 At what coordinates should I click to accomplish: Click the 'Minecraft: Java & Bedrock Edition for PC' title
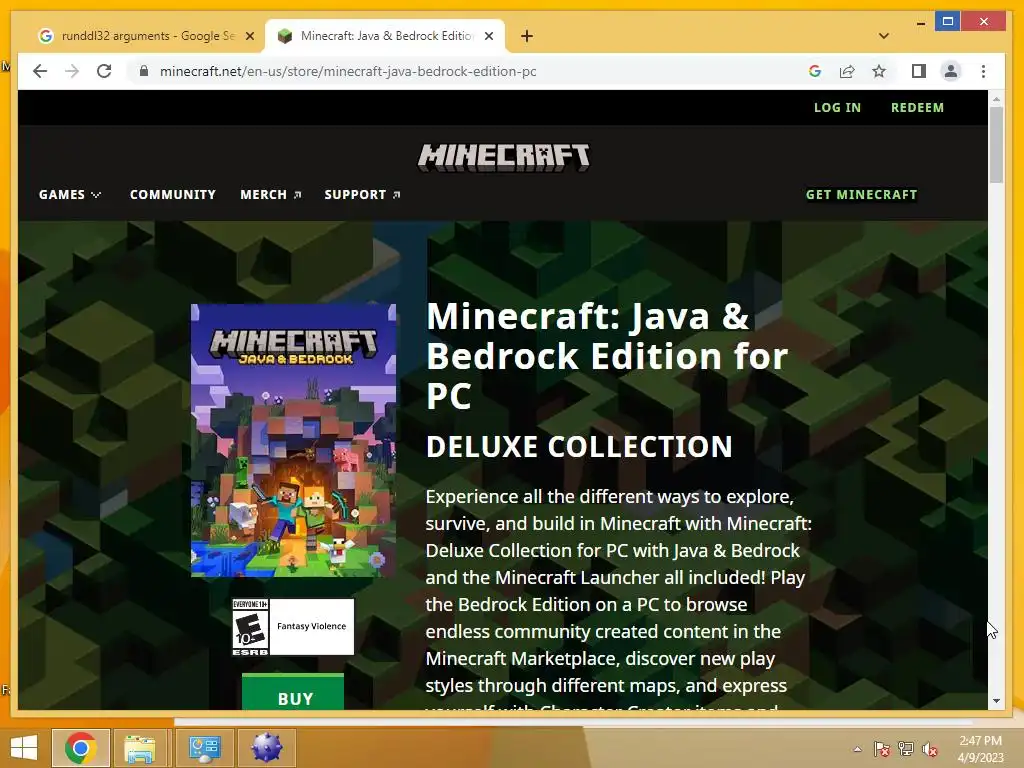[x=607, y=356]
